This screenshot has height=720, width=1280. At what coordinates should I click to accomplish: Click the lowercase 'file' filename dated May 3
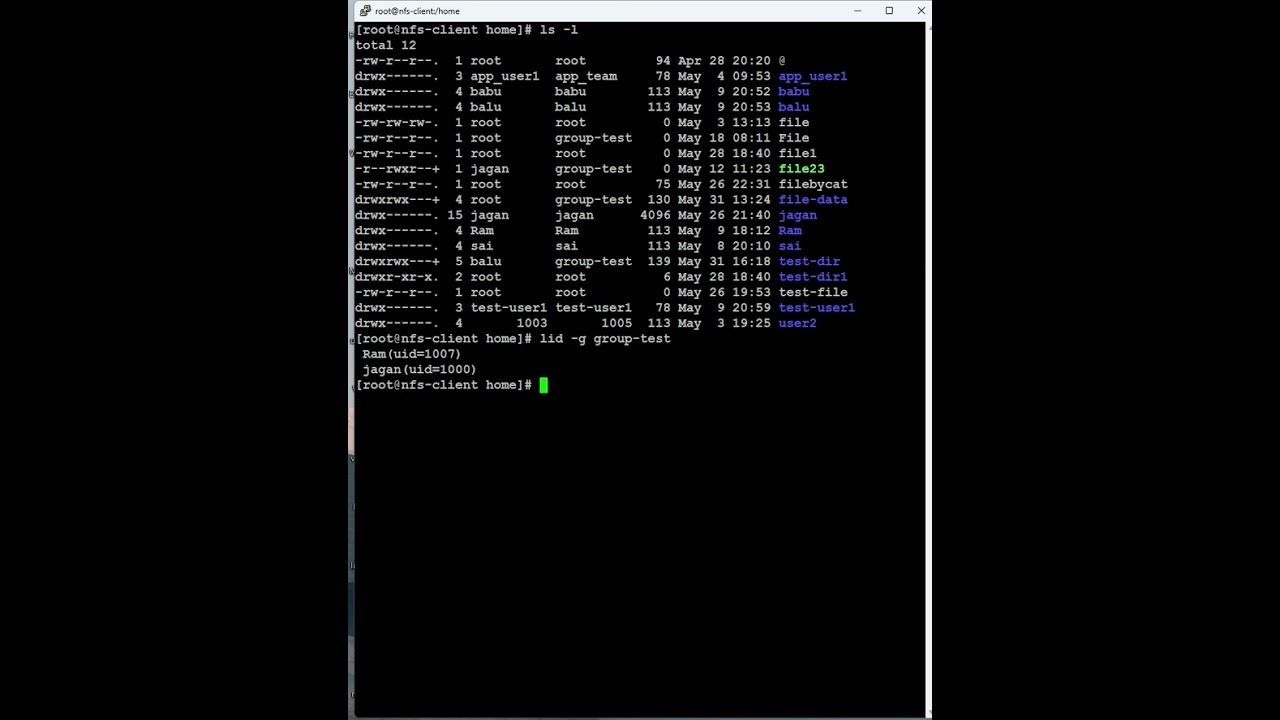(793, 122)
